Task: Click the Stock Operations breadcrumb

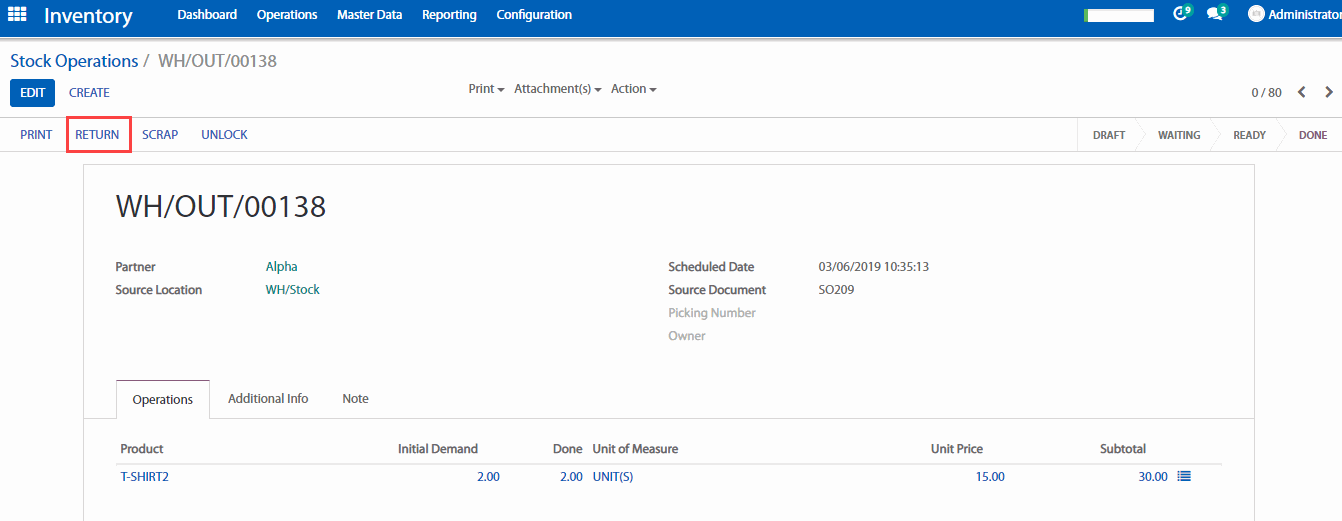Action: (x=74, y=61)
